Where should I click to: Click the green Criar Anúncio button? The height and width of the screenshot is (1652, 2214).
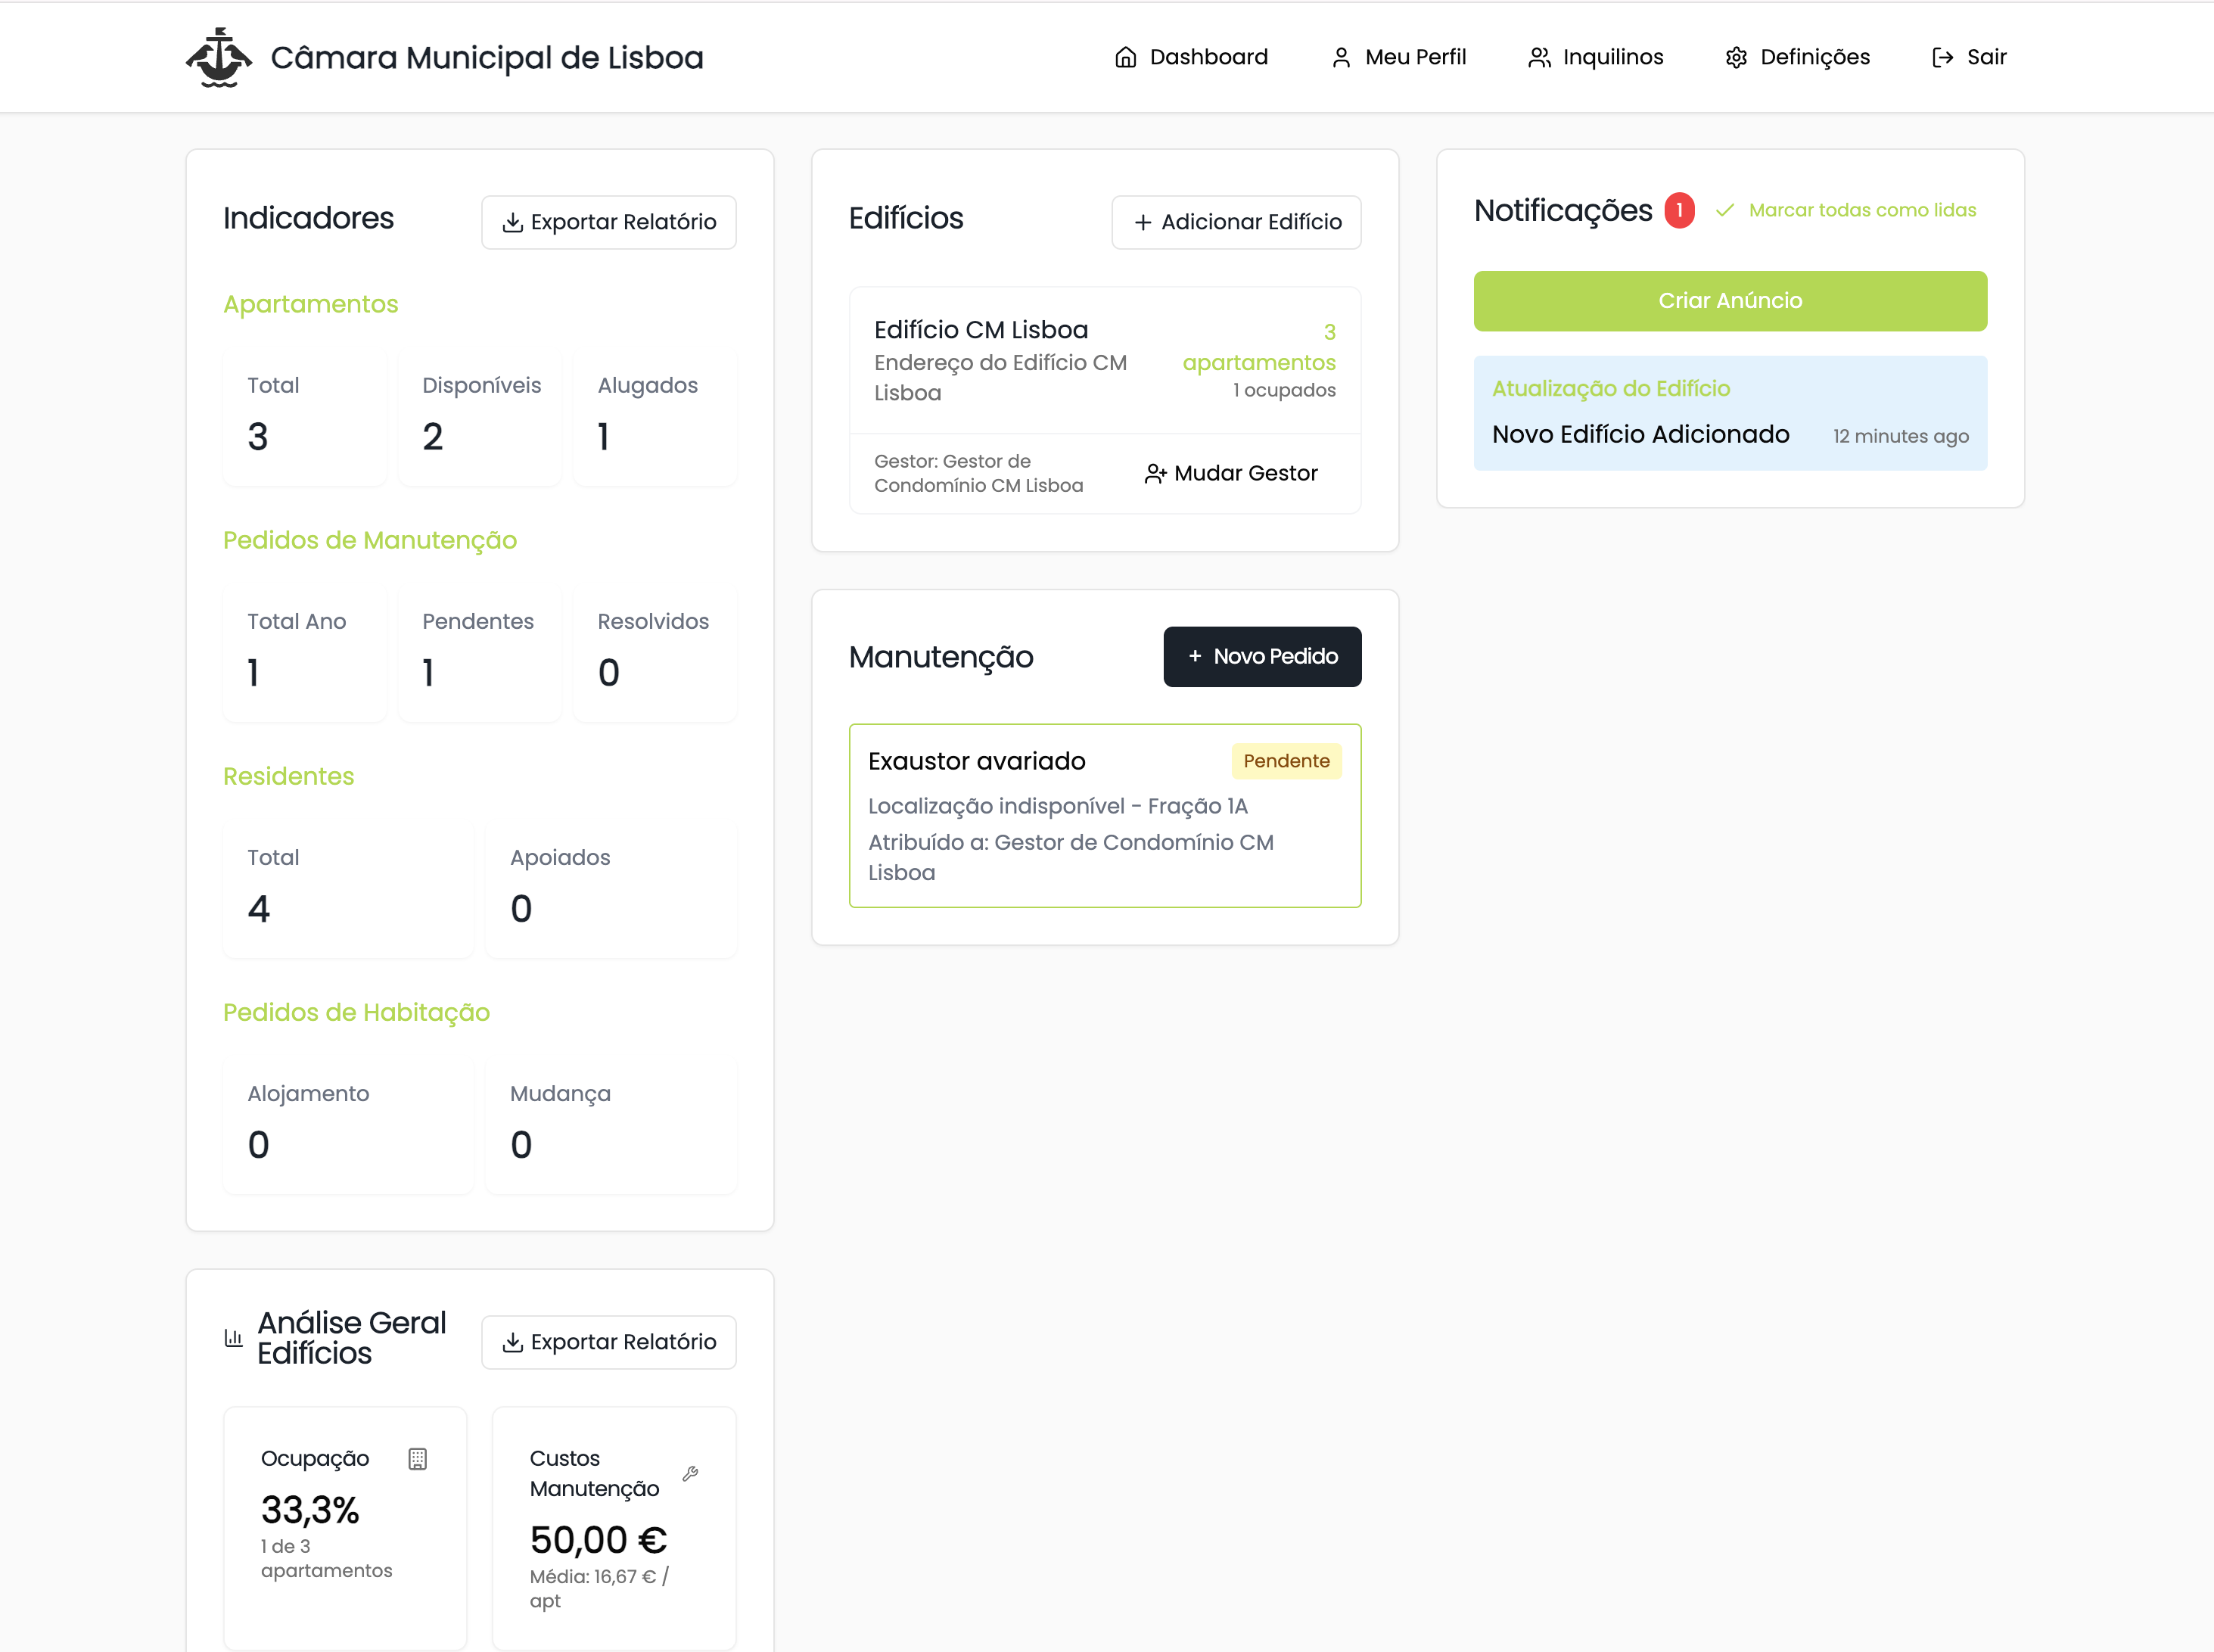(1730, 301)
